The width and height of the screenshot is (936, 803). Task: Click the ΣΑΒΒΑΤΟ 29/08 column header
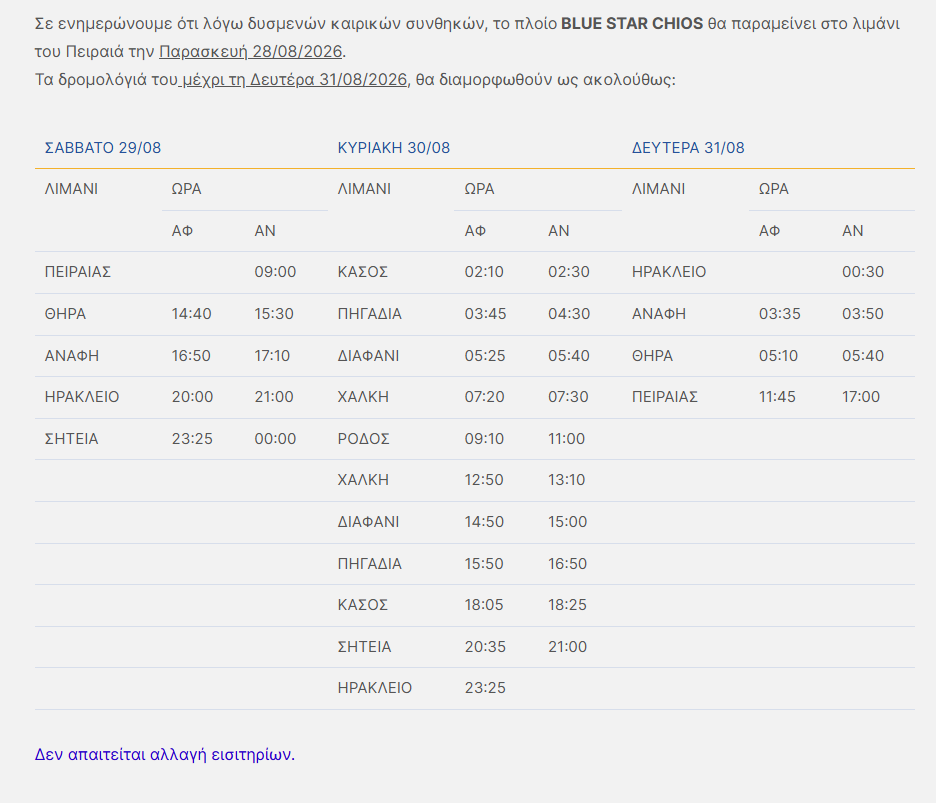click(x=103, y=148)
